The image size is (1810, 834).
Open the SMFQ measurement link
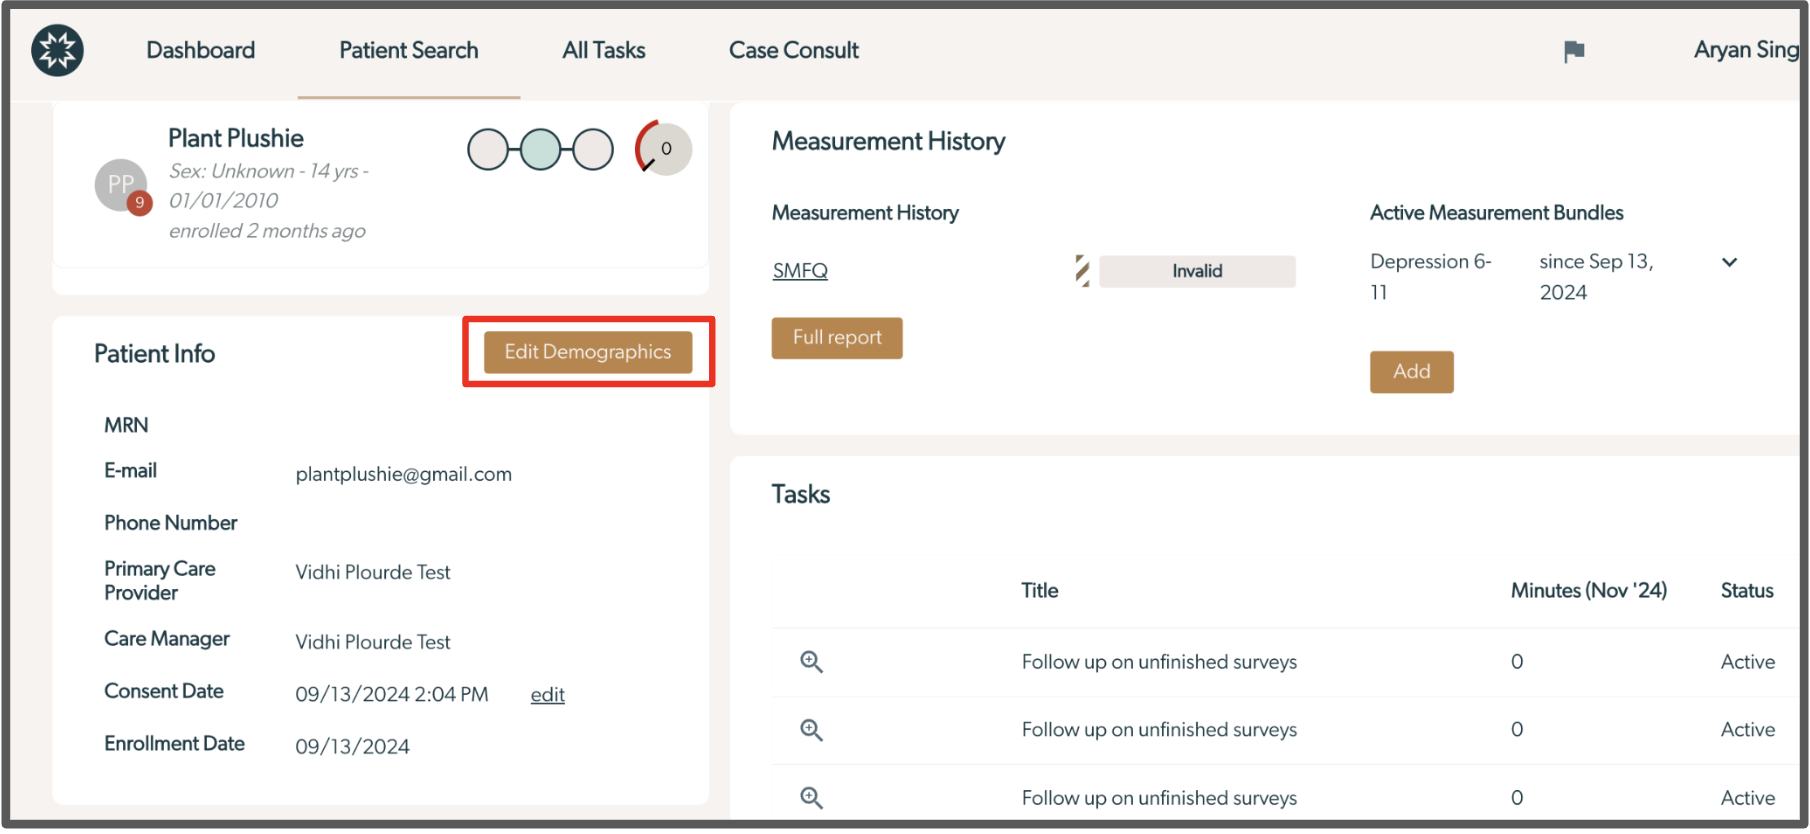(x=800, y=271)
